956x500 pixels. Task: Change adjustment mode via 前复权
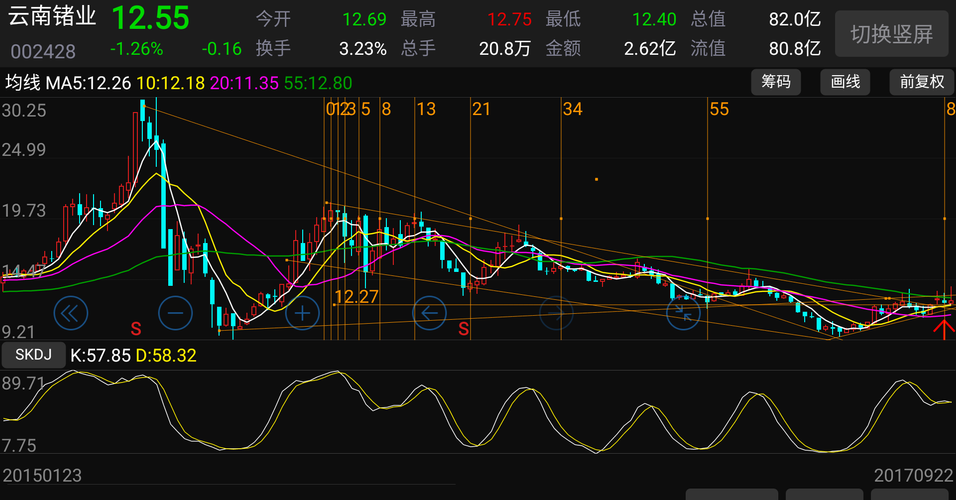coord(922,82)
